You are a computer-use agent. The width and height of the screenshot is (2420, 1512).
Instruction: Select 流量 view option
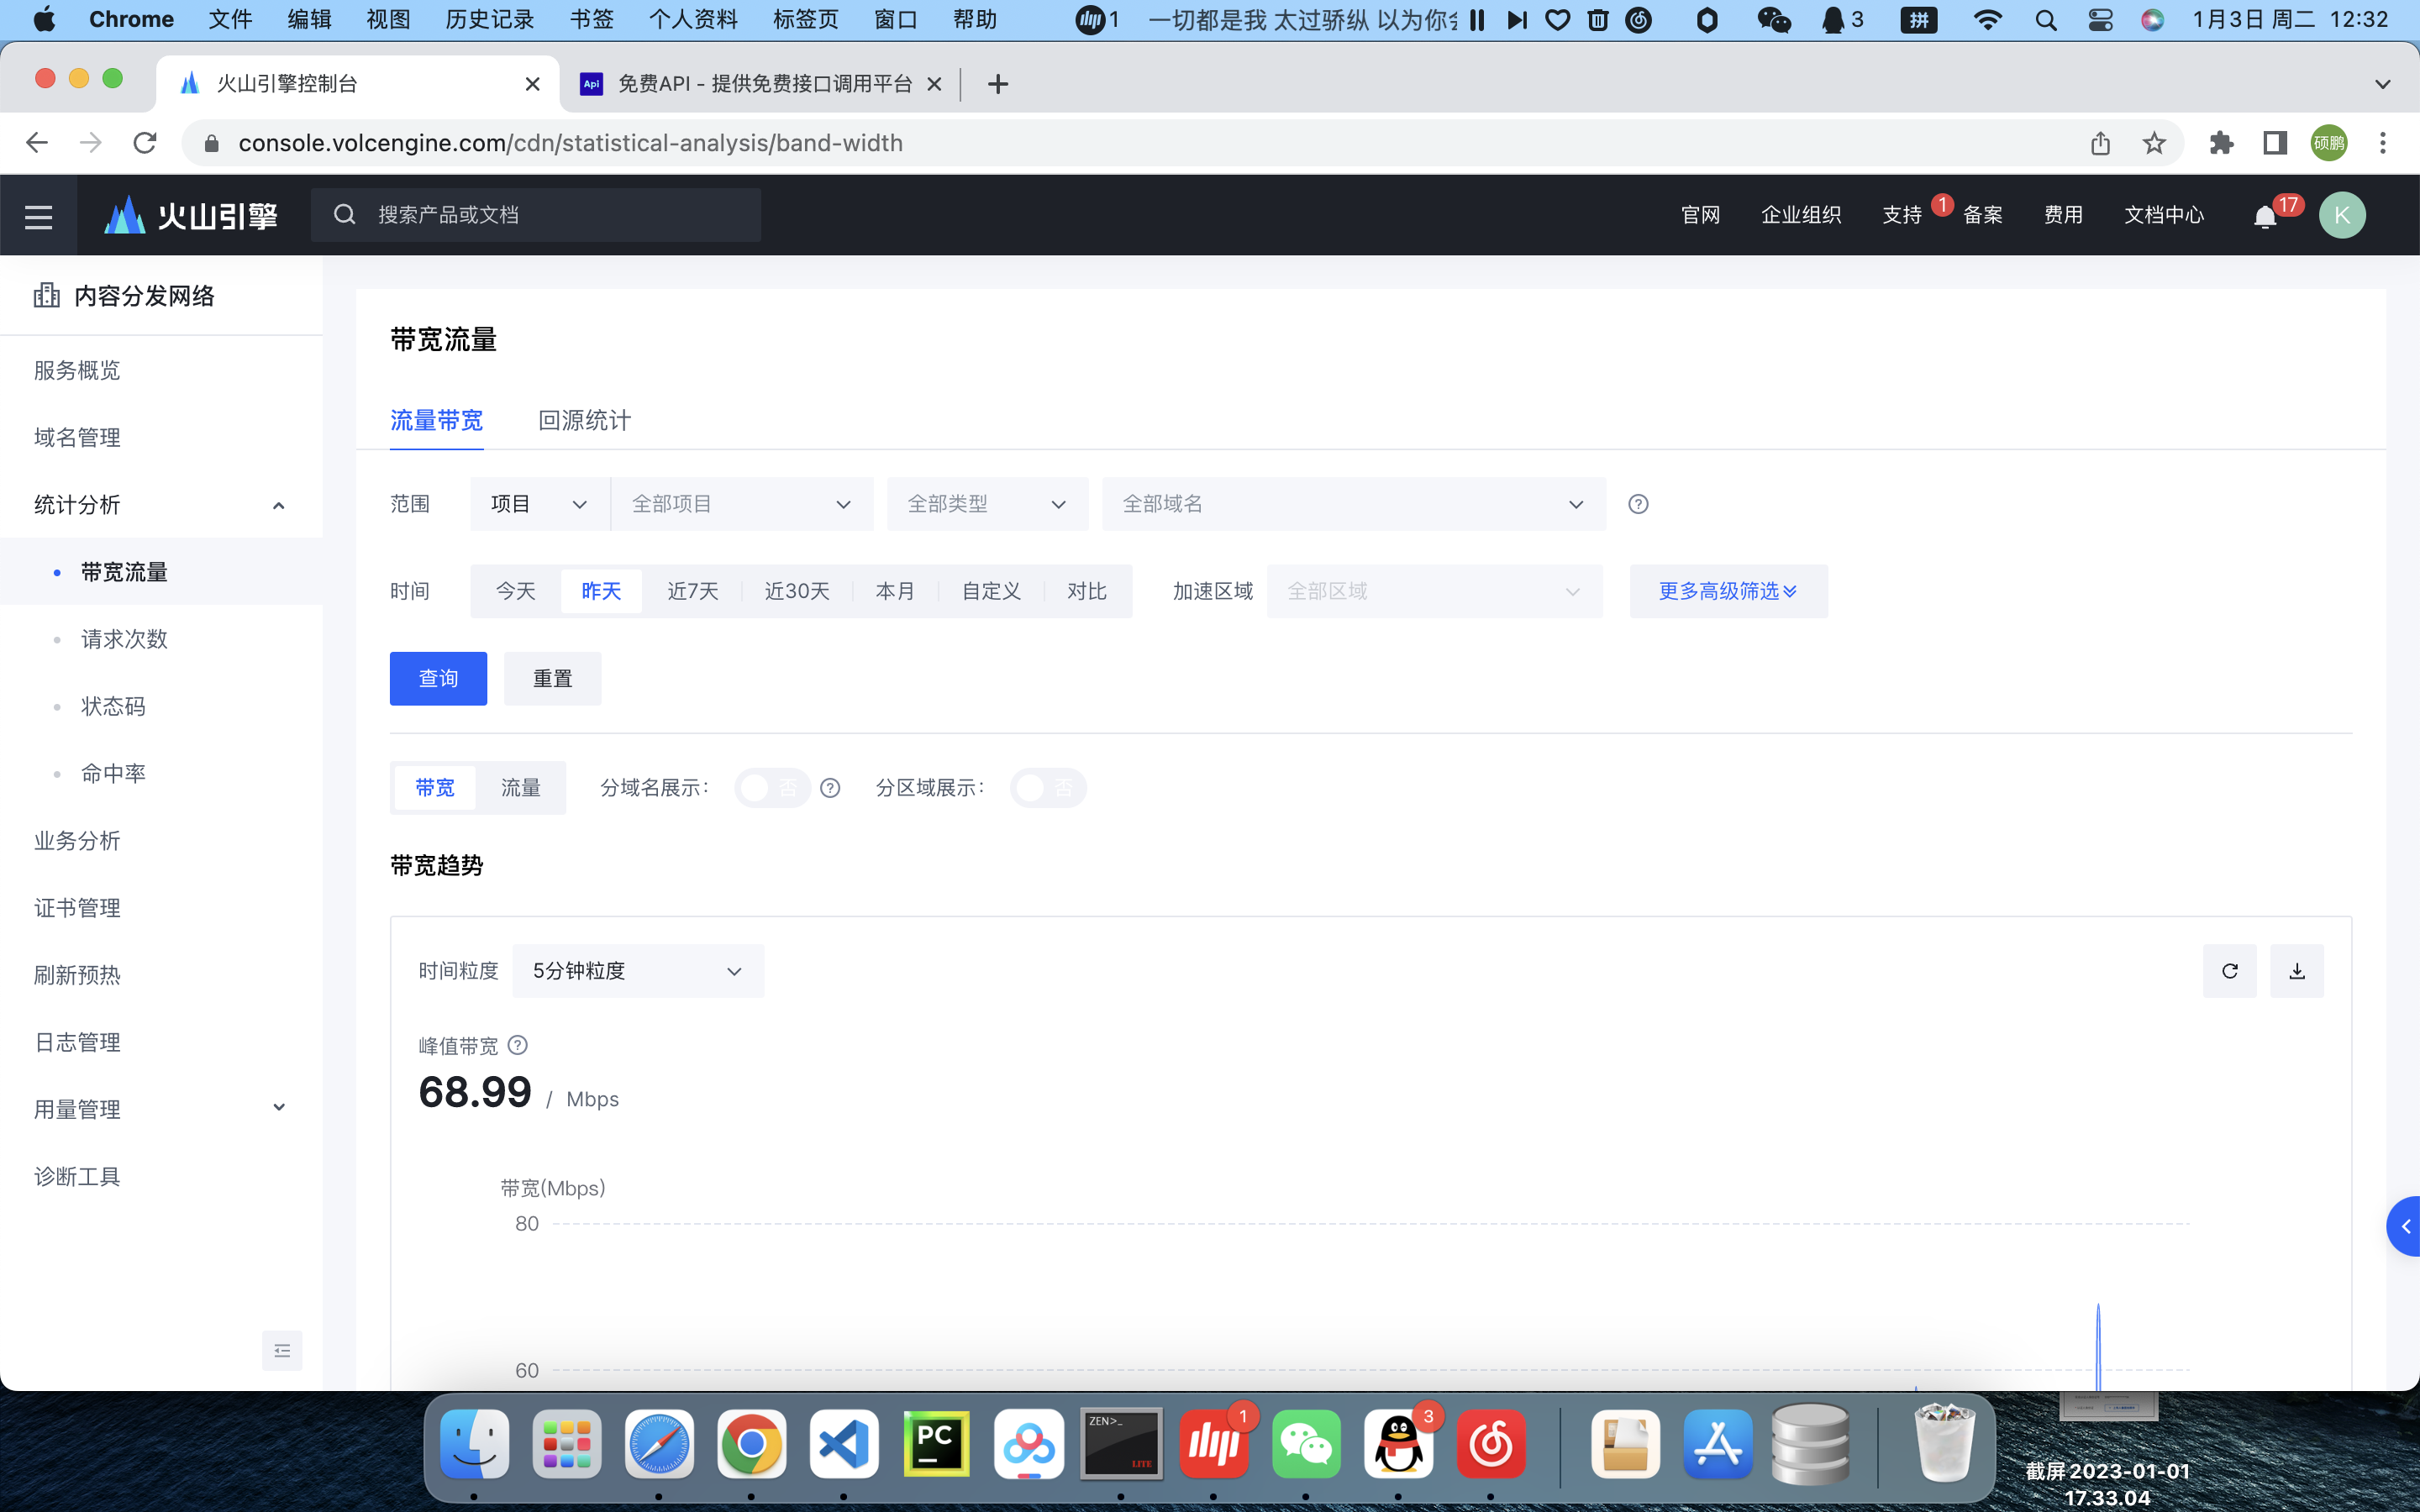point(520,788)
